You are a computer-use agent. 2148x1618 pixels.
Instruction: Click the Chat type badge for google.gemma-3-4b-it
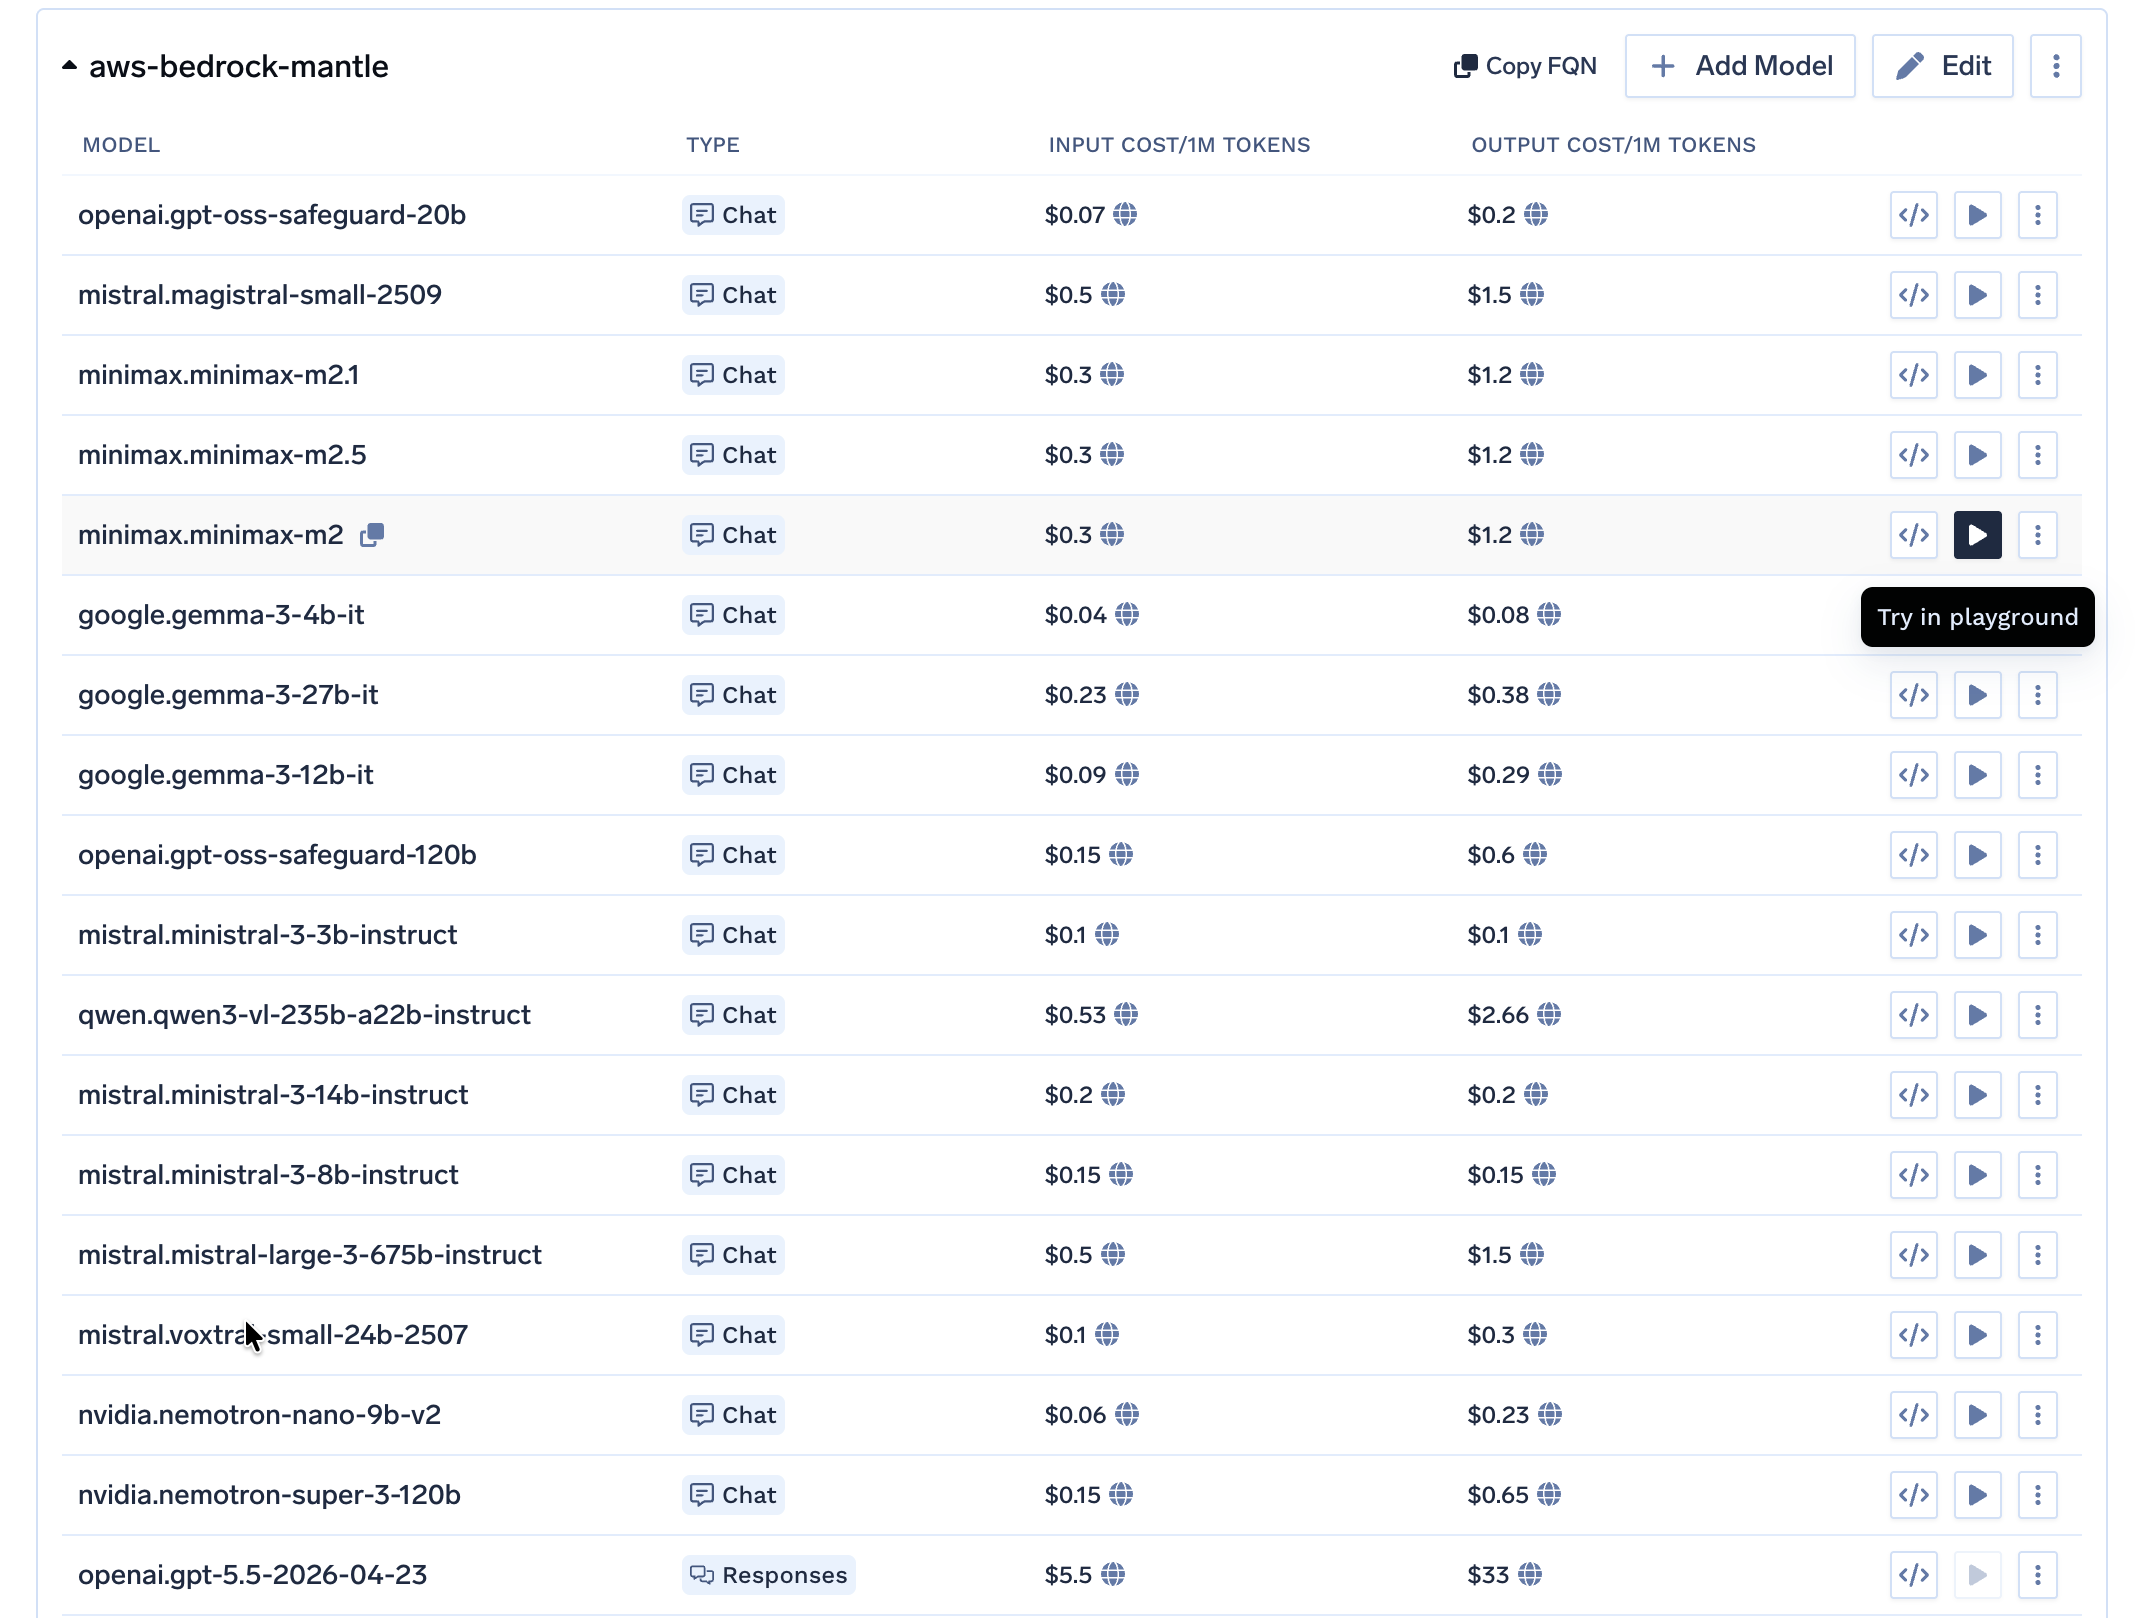tap(733, 615)
